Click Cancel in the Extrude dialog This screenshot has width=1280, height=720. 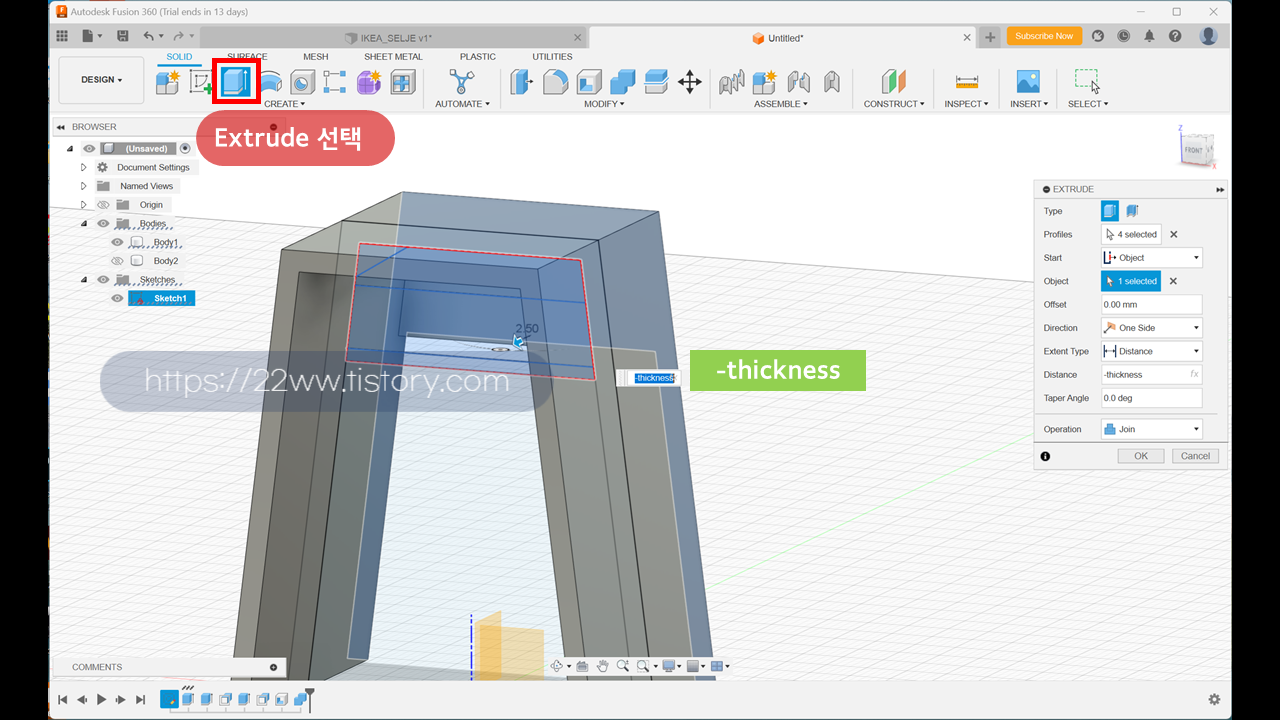coord(1195,456)
